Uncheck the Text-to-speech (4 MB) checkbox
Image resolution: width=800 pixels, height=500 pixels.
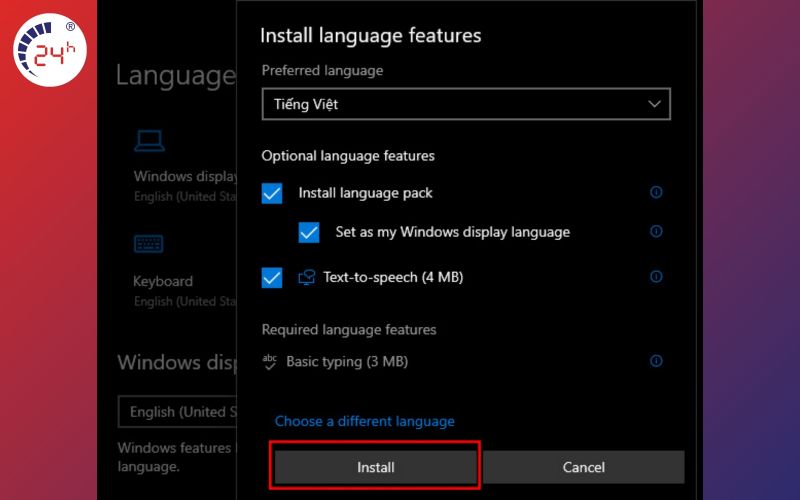[272, 278]
